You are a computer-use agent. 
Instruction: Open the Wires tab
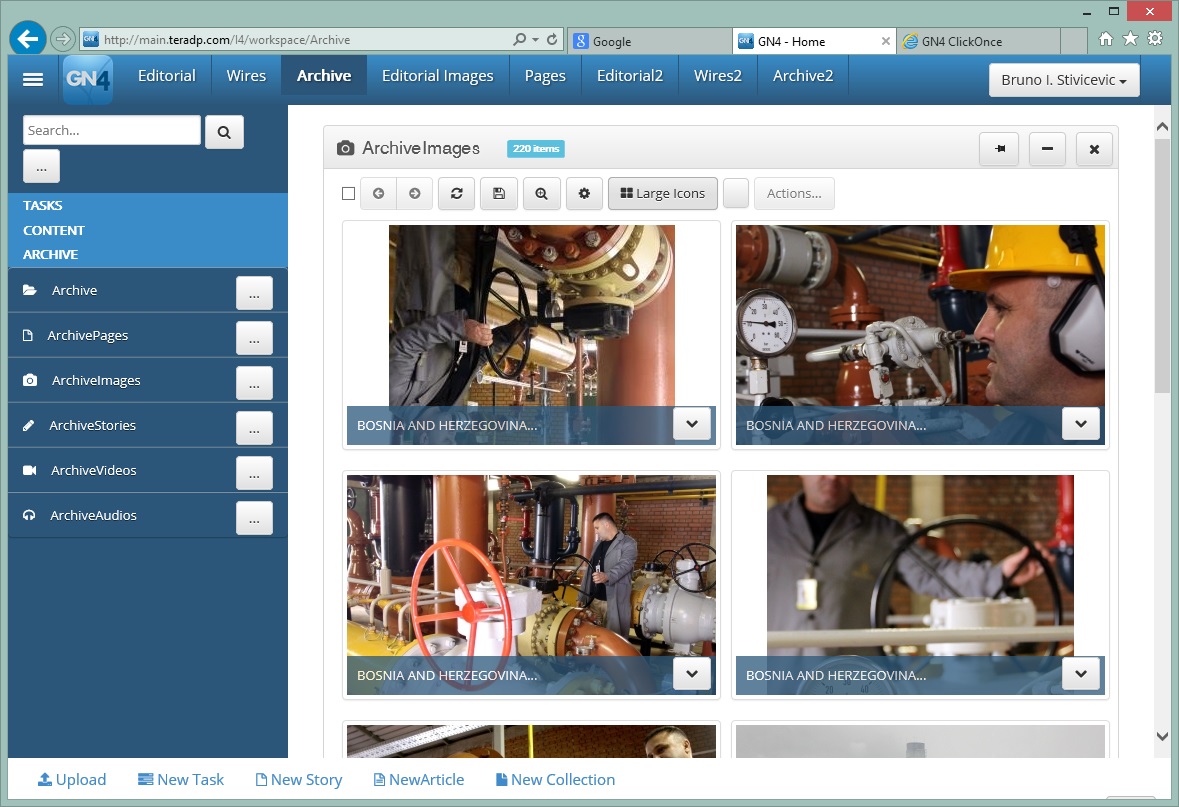[246, 75]
